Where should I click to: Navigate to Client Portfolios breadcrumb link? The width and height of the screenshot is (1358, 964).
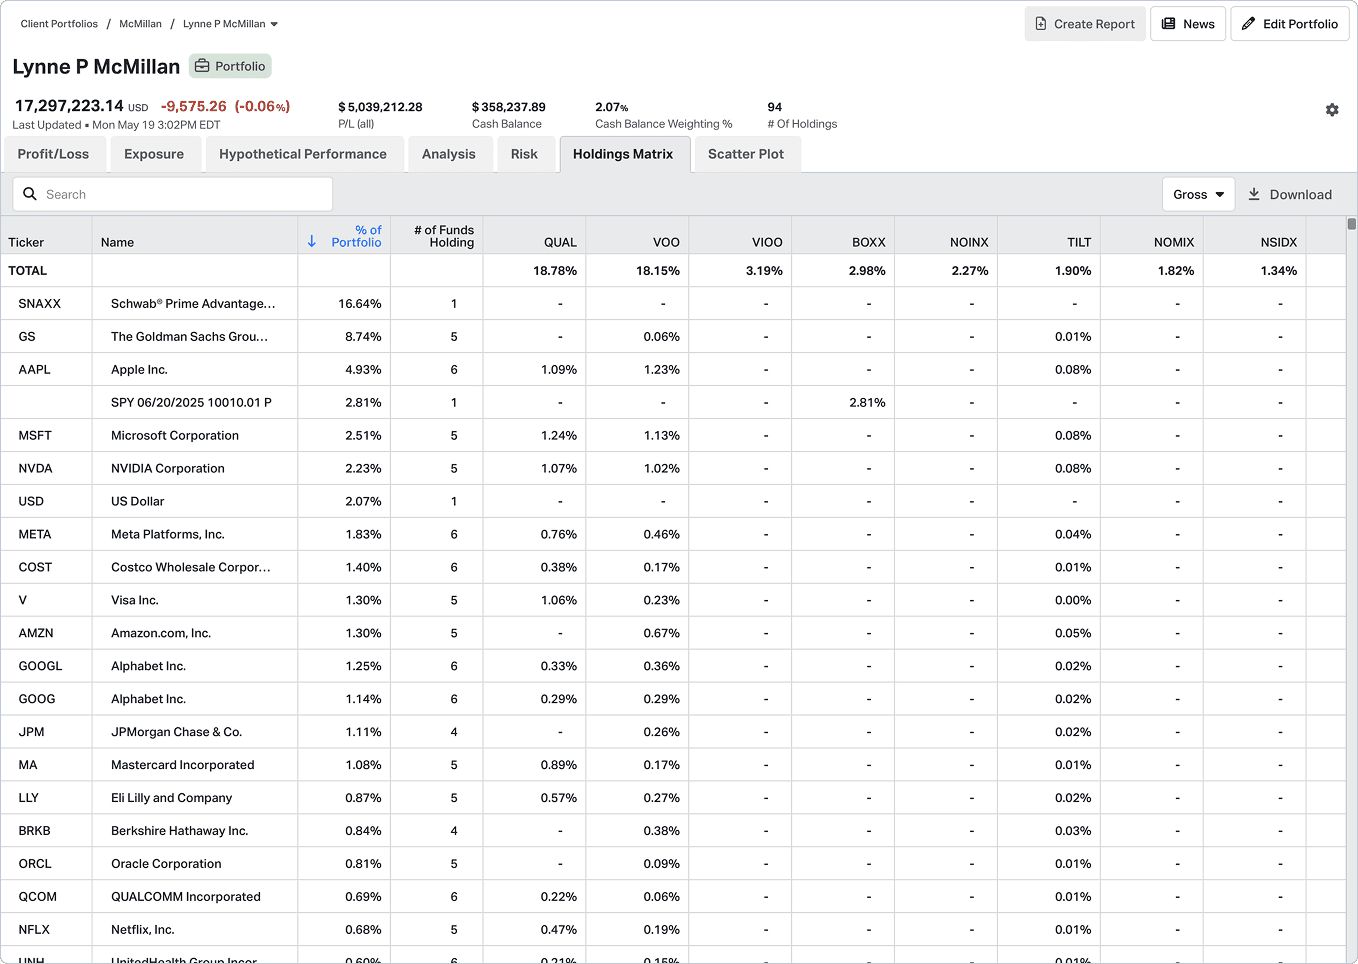pos(59,23)
